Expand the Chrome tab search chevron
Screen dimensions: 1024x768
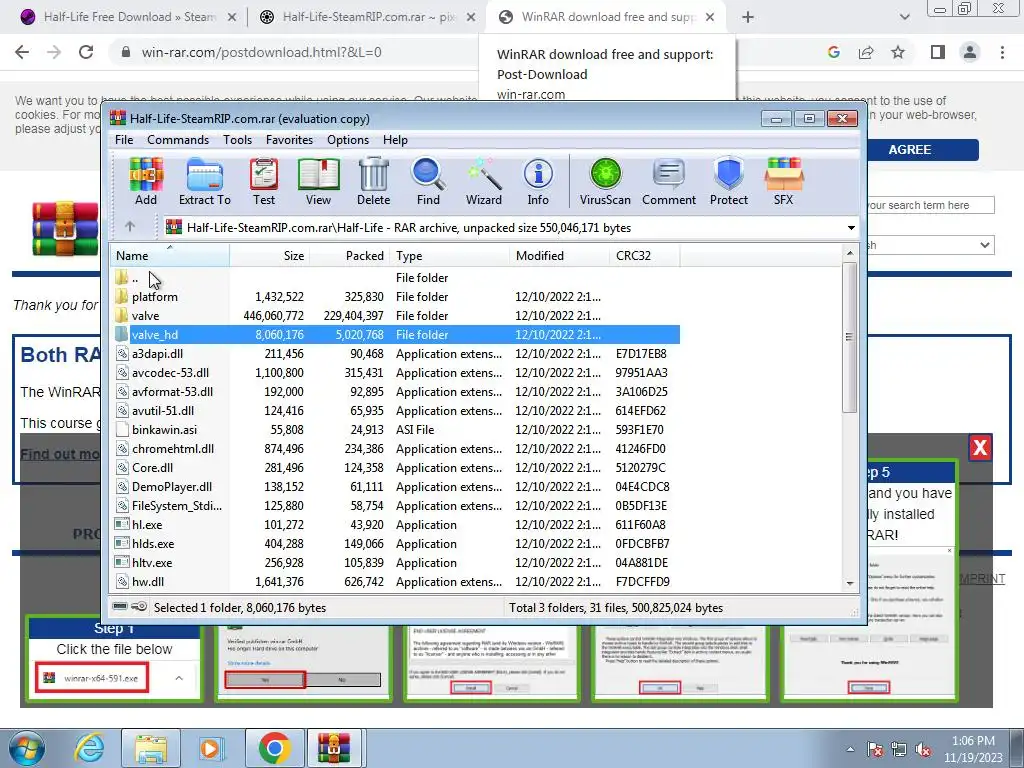click(904, 17)
